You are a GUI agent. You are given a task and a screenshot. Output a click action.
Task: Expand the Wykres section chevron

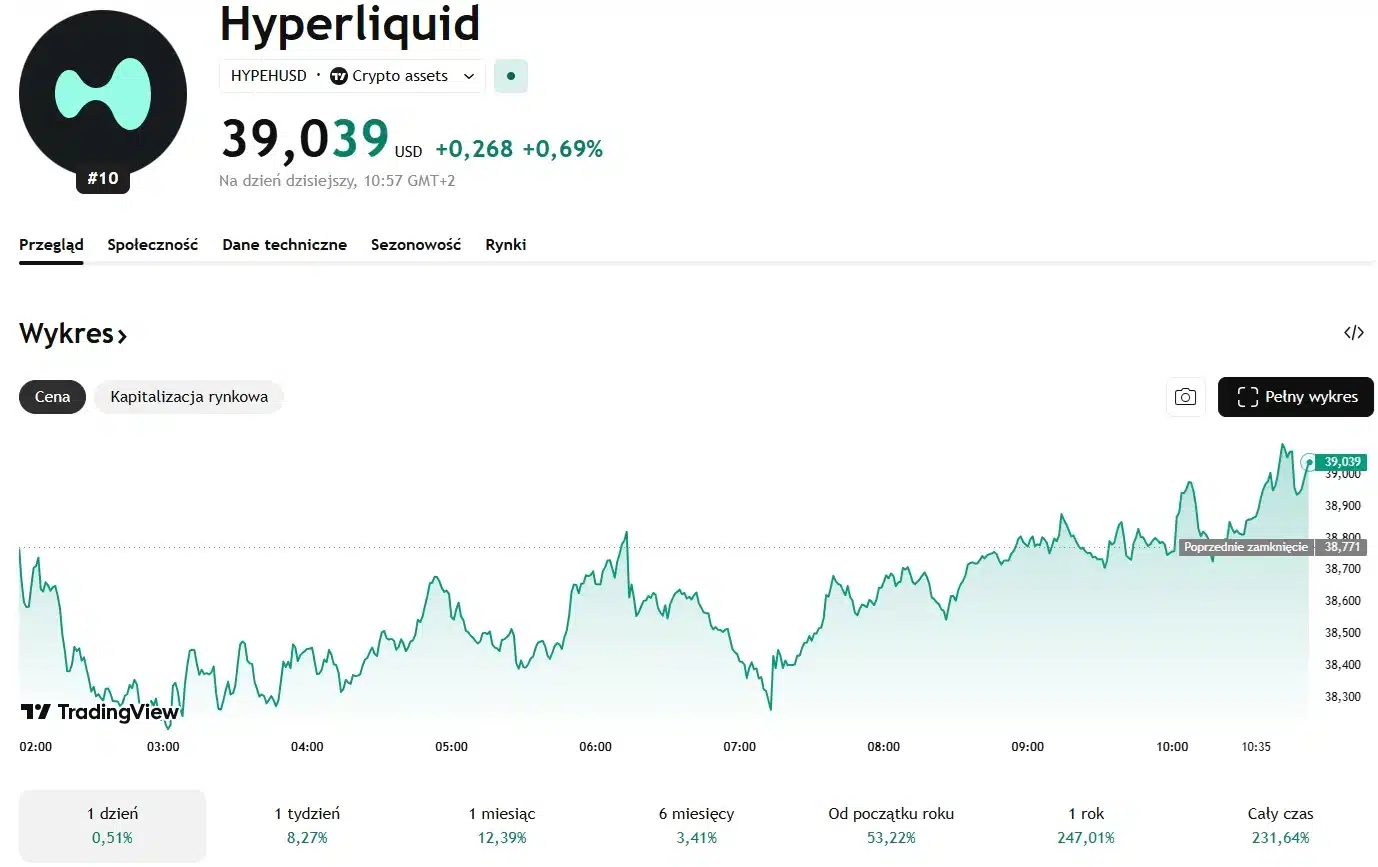point(122,336)
